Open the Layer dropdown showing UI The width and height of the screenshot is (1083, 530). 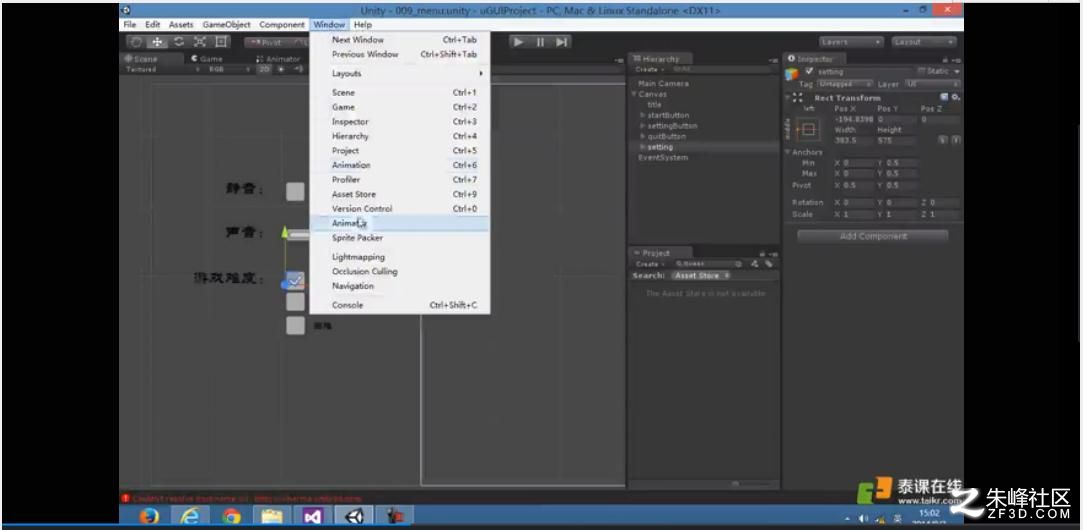pyautogui.click(x=930, y=84)
